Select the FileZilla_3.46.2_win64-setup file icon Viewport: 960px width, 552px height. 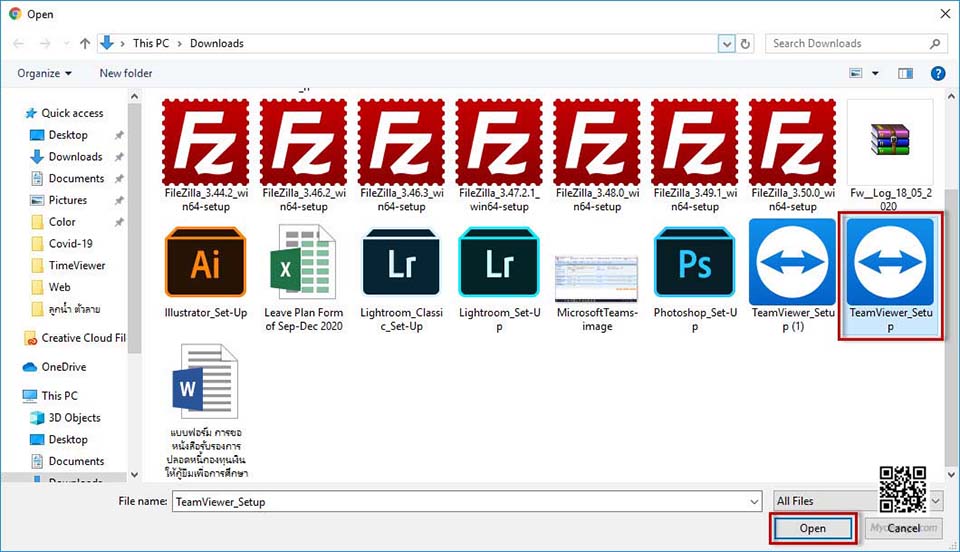click(x=304, y=142)
